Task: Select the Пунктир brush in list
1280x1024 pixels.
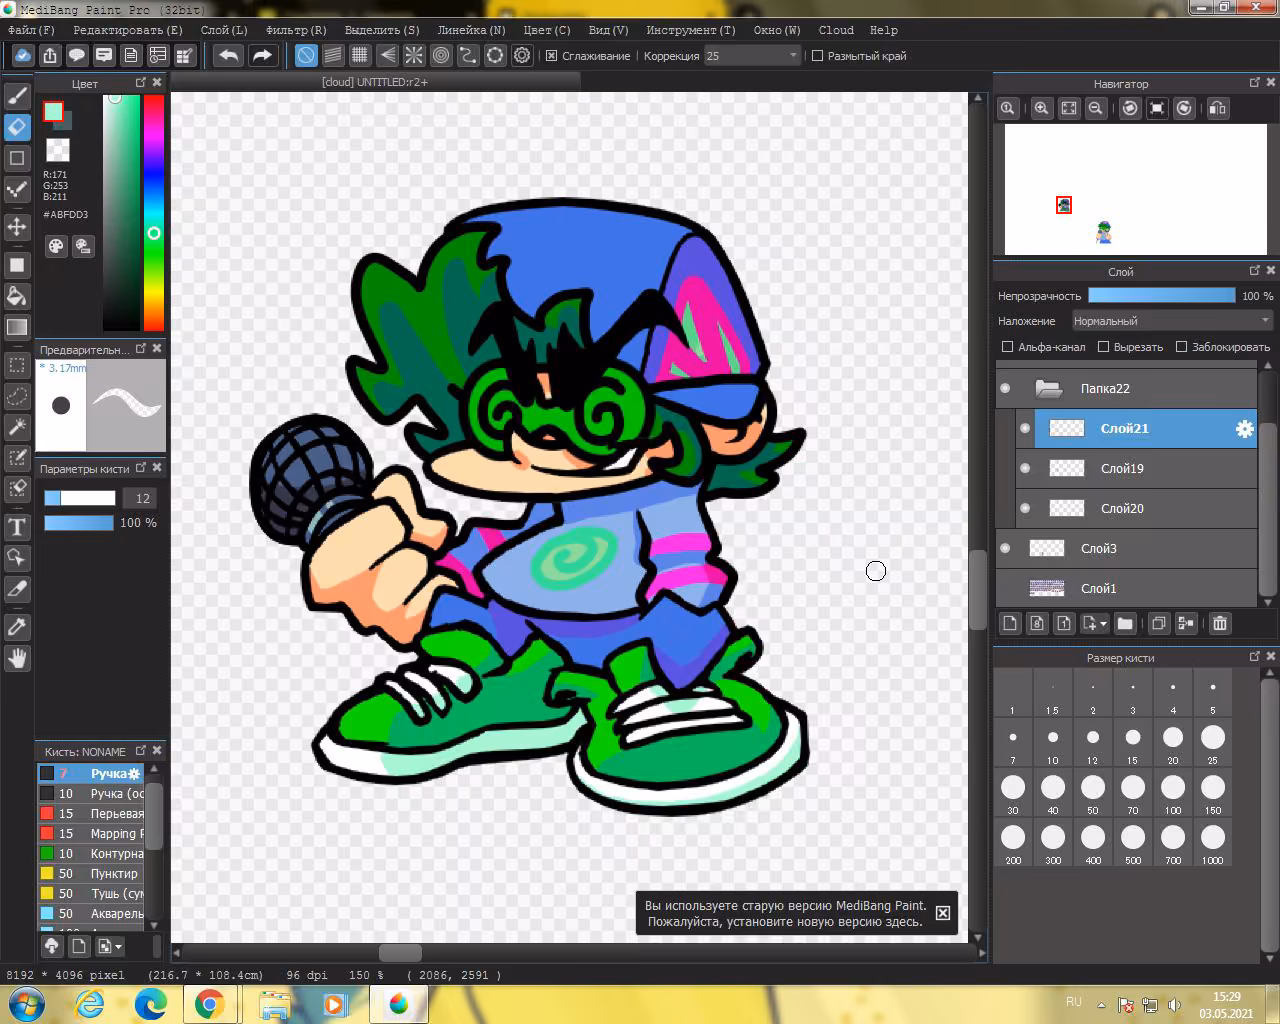Action: [x=91, y=874]
